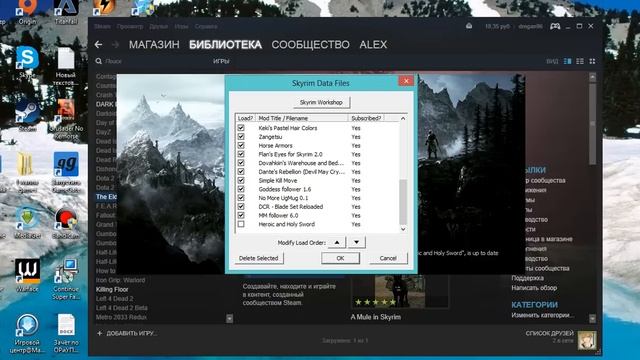Toggle Dante's Rebellion mod checkbox
This screenshot has height=360, width=640.
241,171
